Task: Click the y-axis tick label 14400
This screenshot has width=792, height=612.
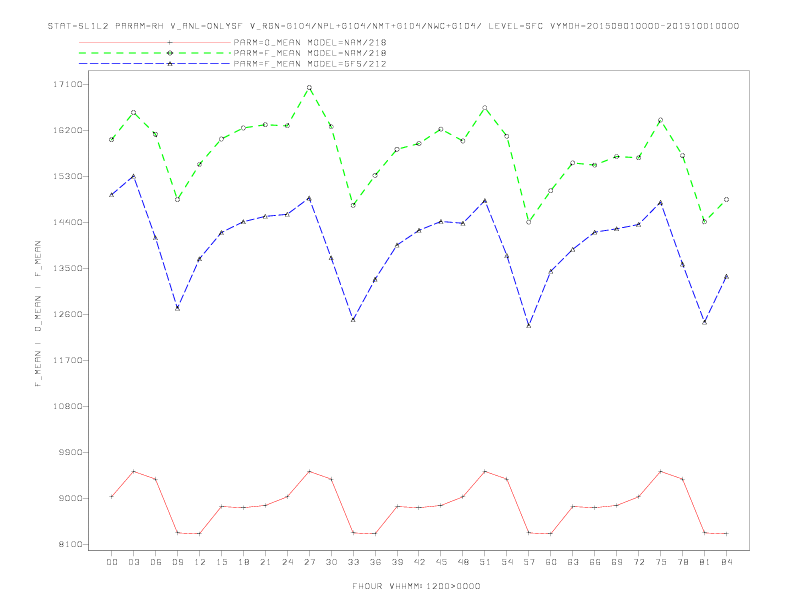Action: (x=68, y=222)
